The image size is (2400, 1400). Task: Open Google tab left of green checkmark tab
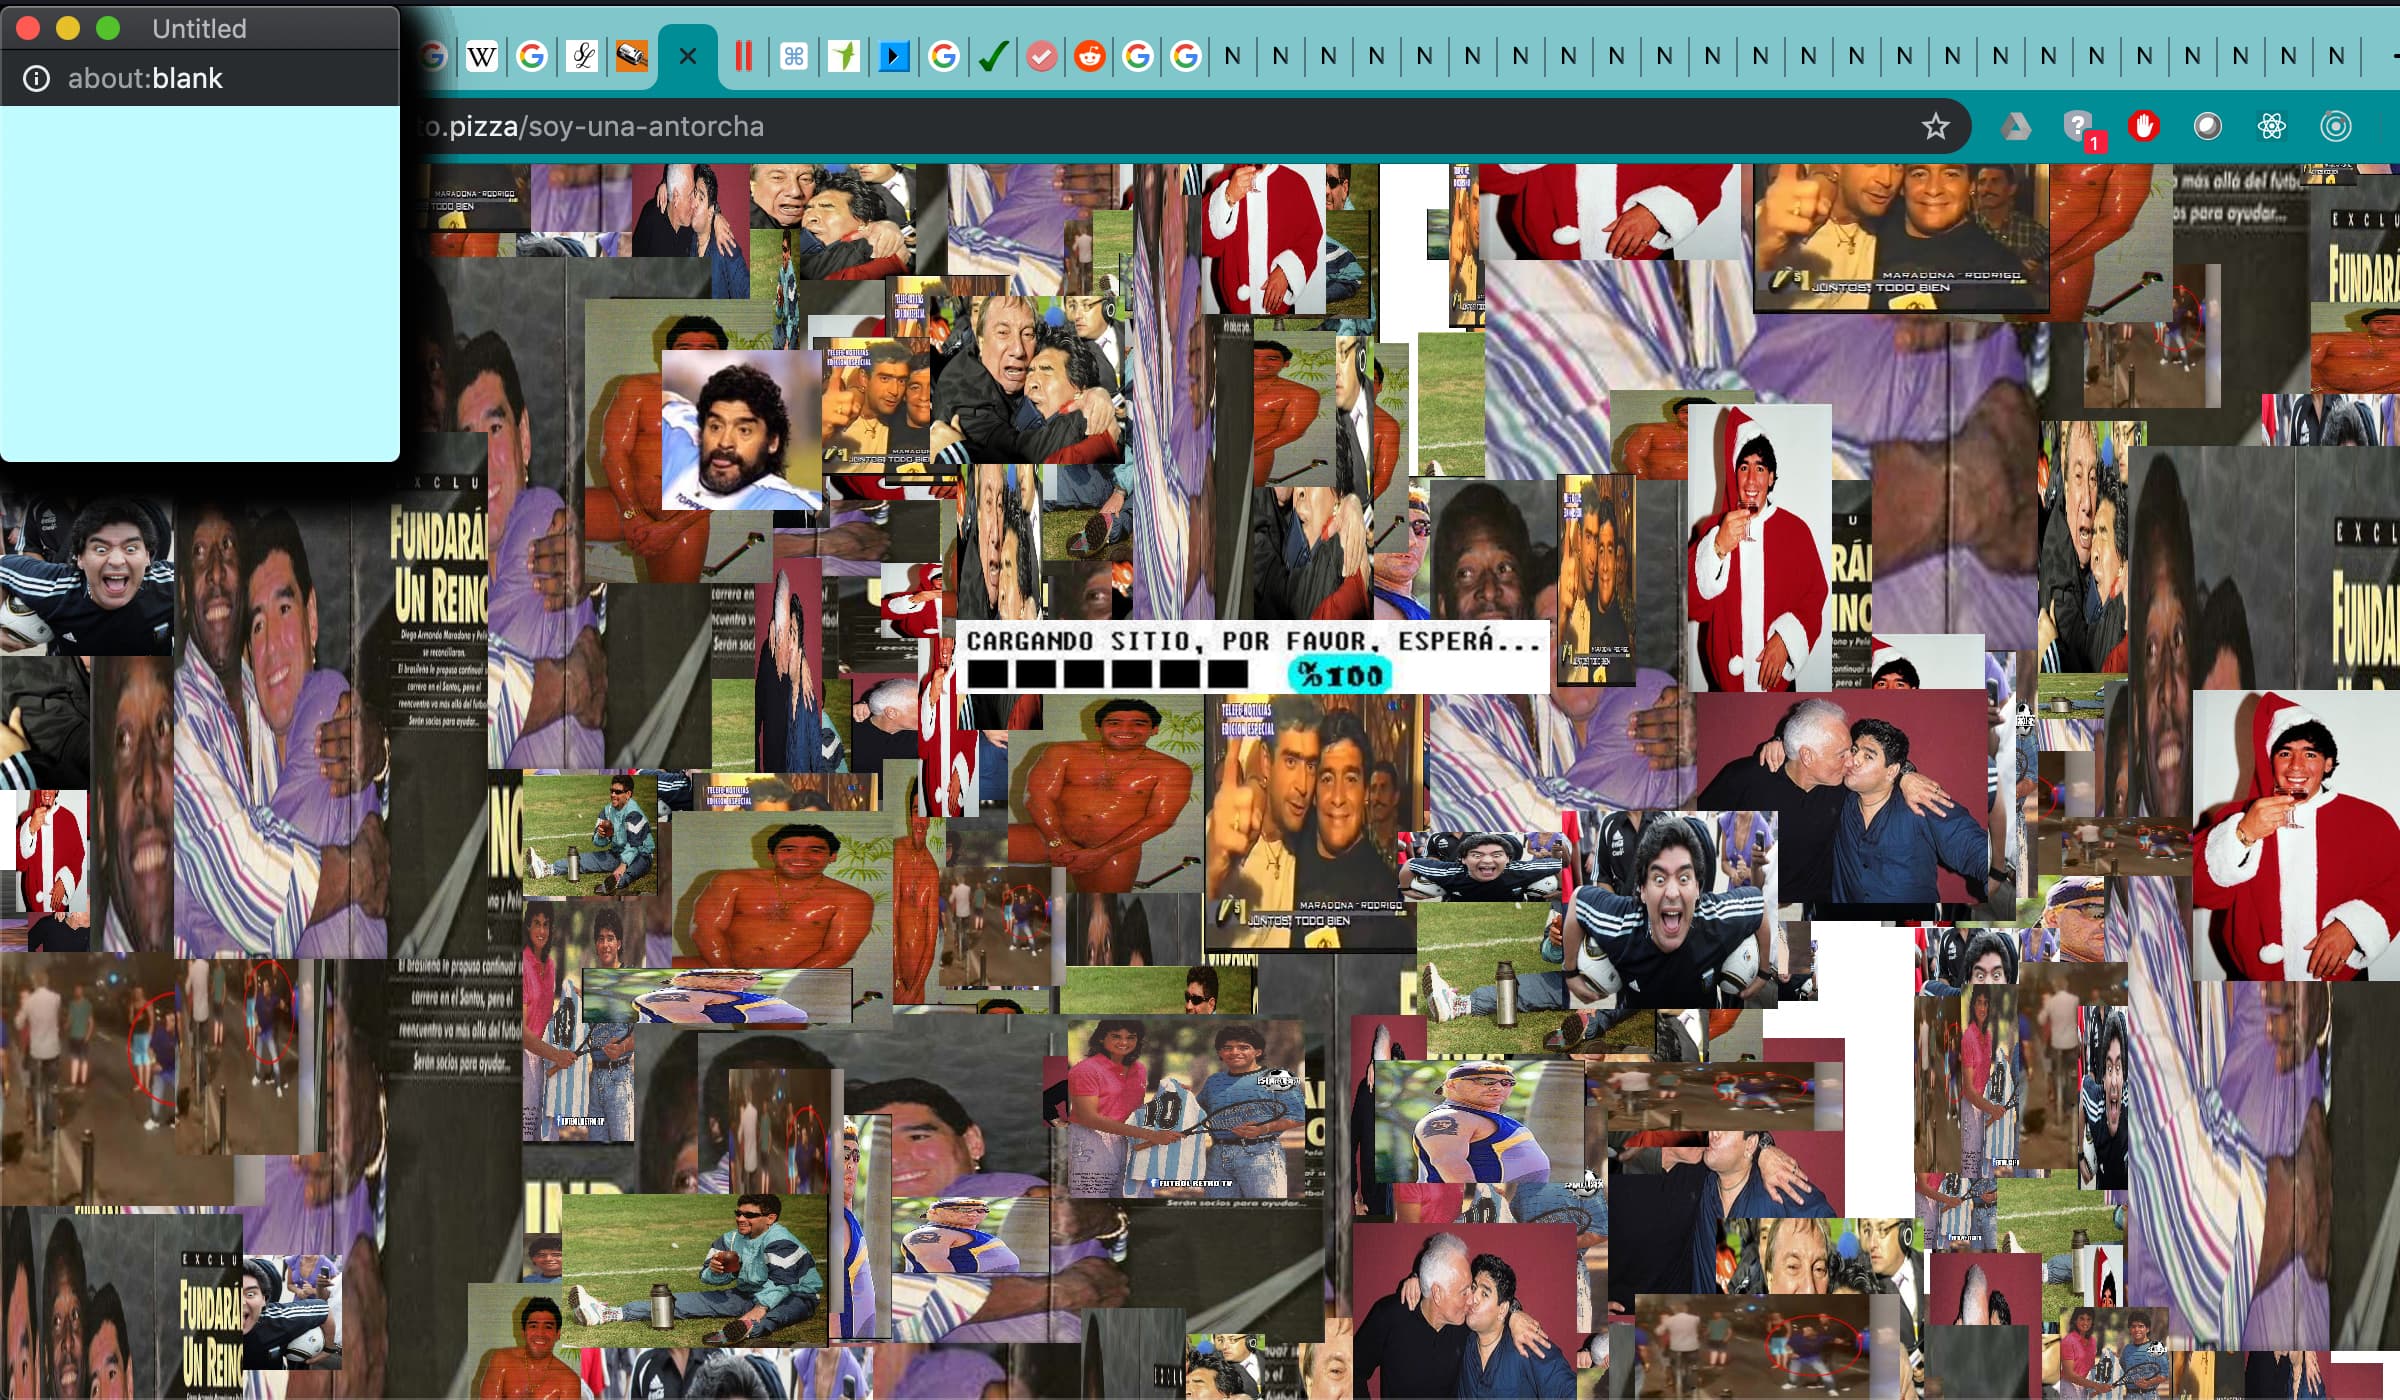[943, 57]
